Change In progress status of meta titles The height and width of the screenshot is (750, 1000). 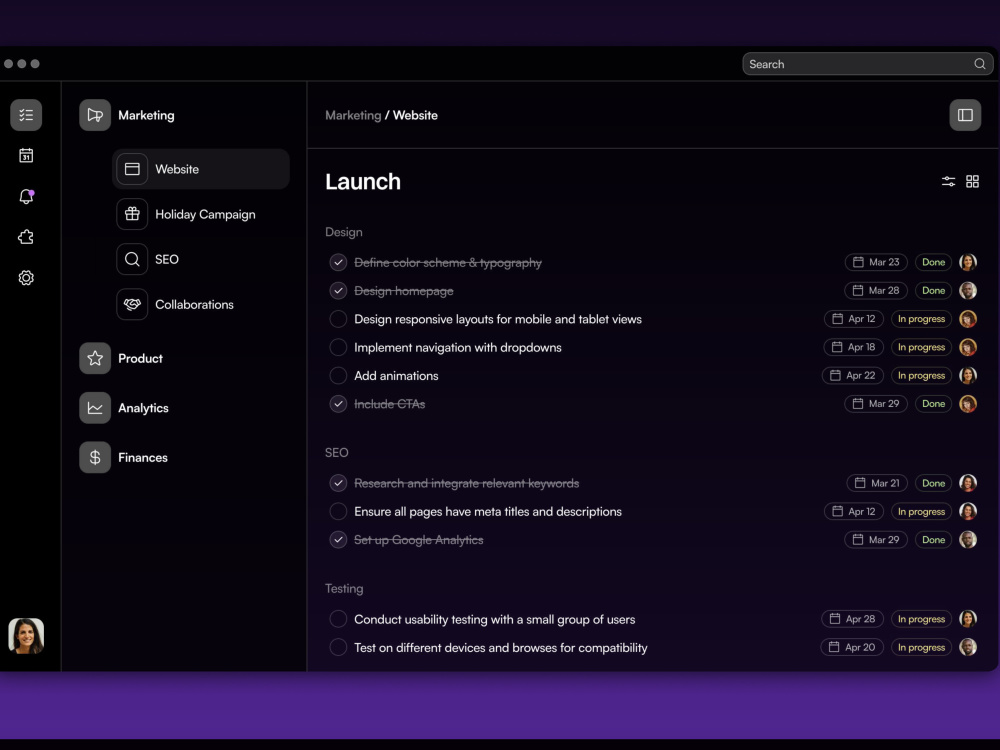coord(922,511)
